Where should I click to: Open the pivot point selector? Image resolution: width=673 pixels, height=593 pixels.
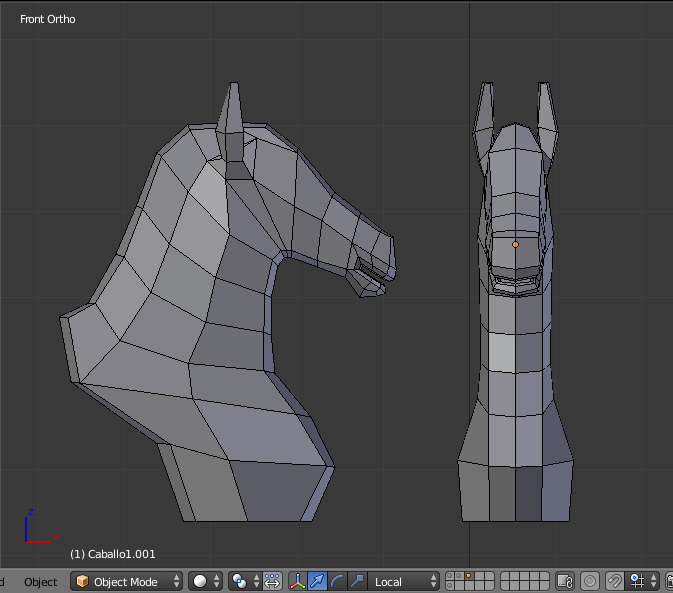click(x=245, y=581)
